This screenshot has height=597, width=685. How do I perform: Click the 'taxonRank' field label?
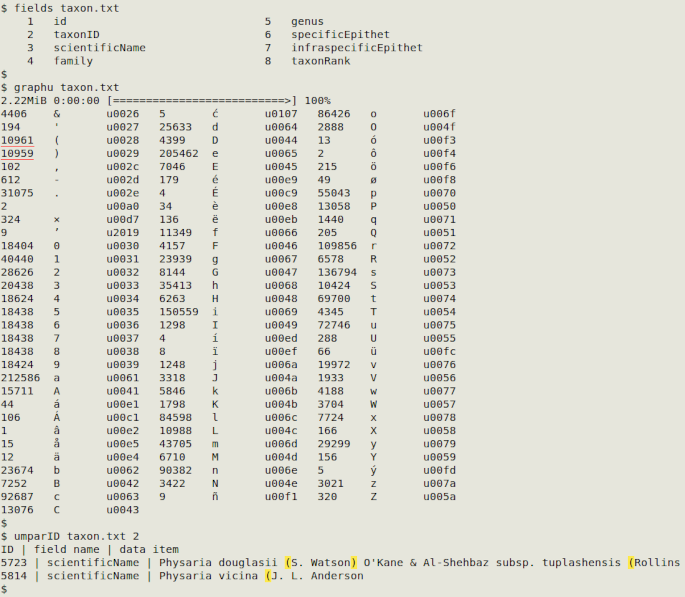[321, 61]
